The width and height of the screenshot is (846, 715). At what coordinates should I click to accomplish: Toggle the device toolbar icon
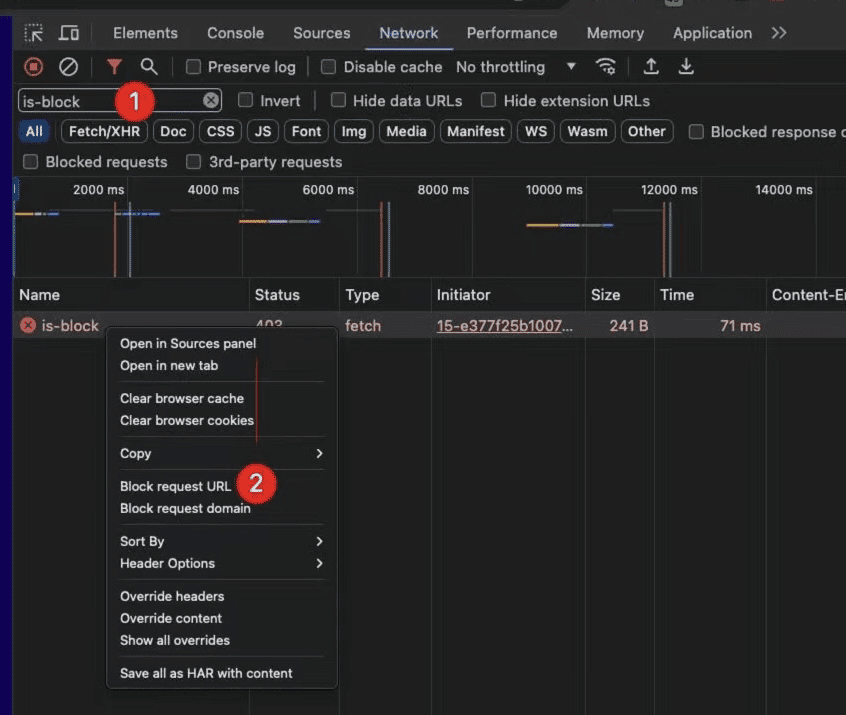[69, 33]
